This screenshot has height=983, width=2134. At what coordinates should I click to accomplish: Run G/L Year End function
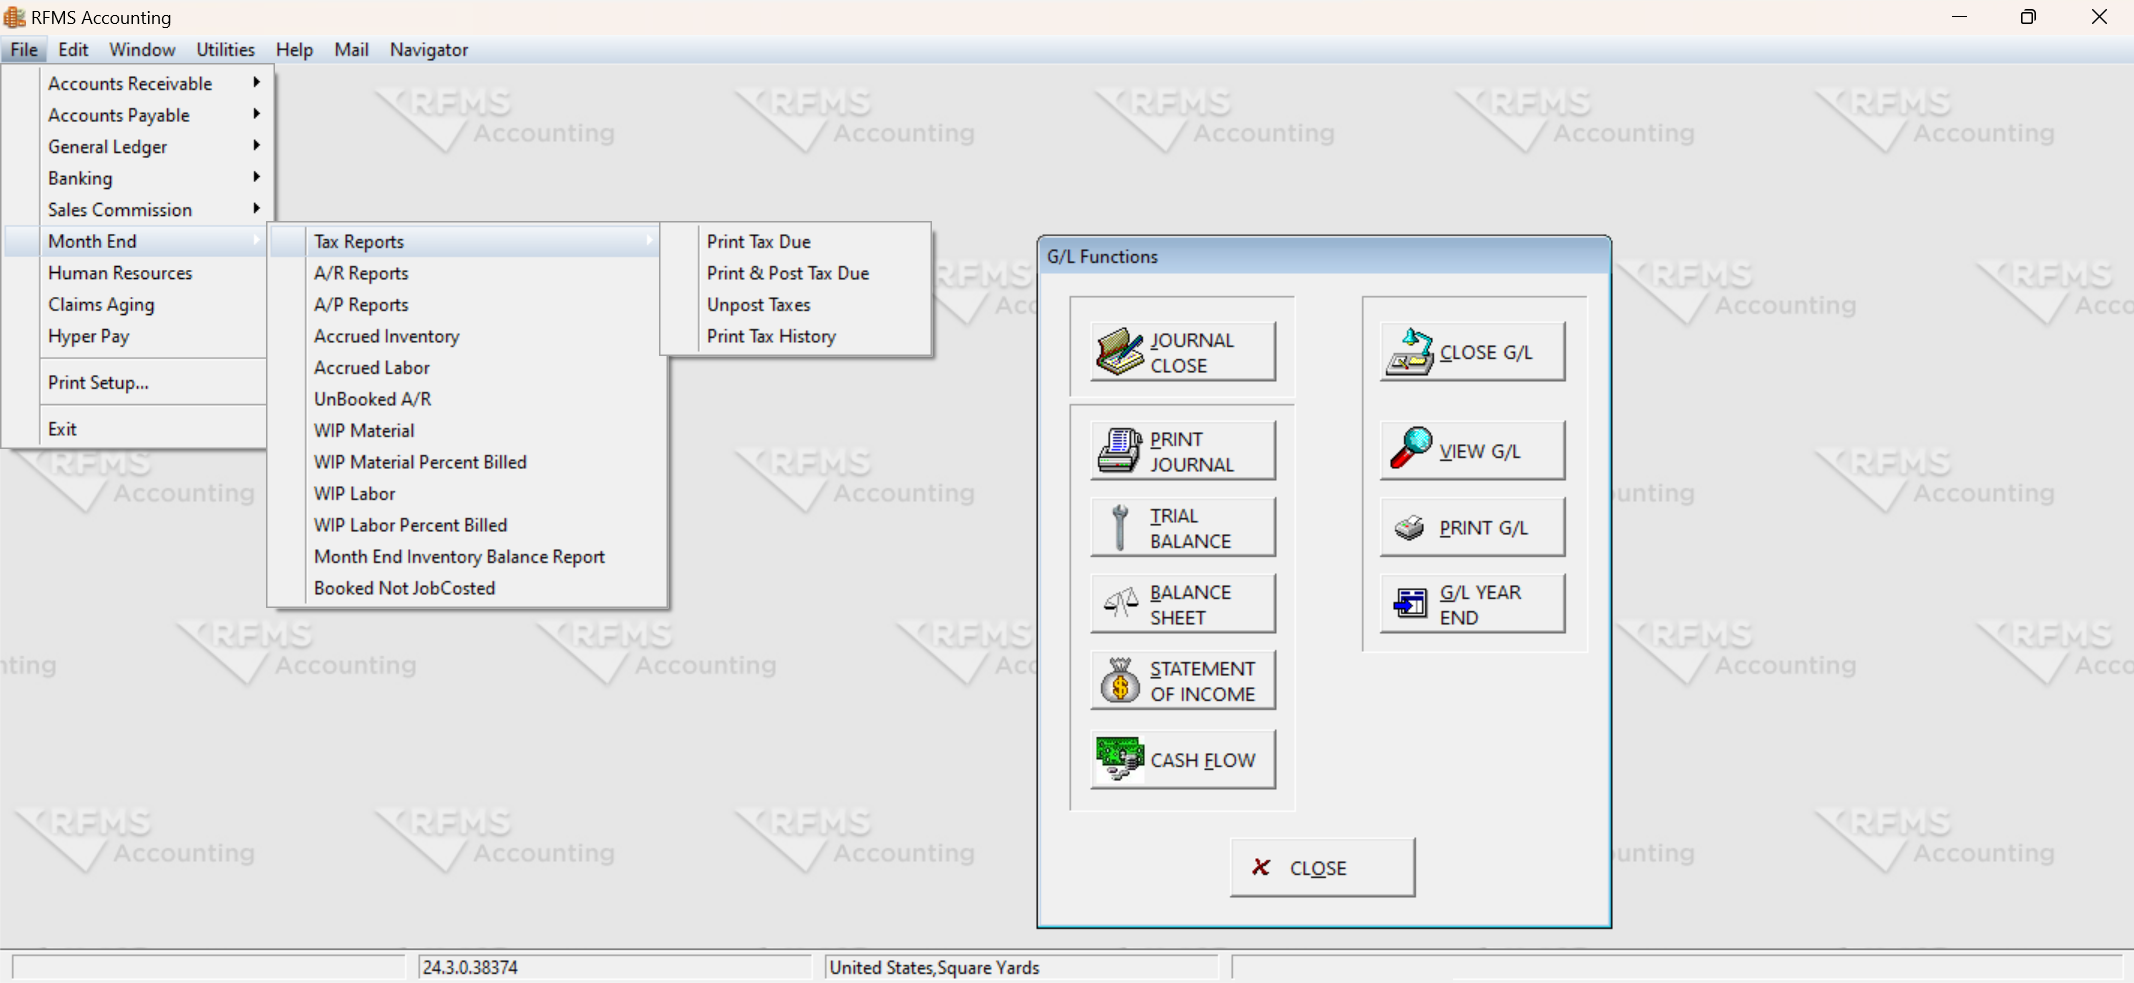pos(1470,603)
